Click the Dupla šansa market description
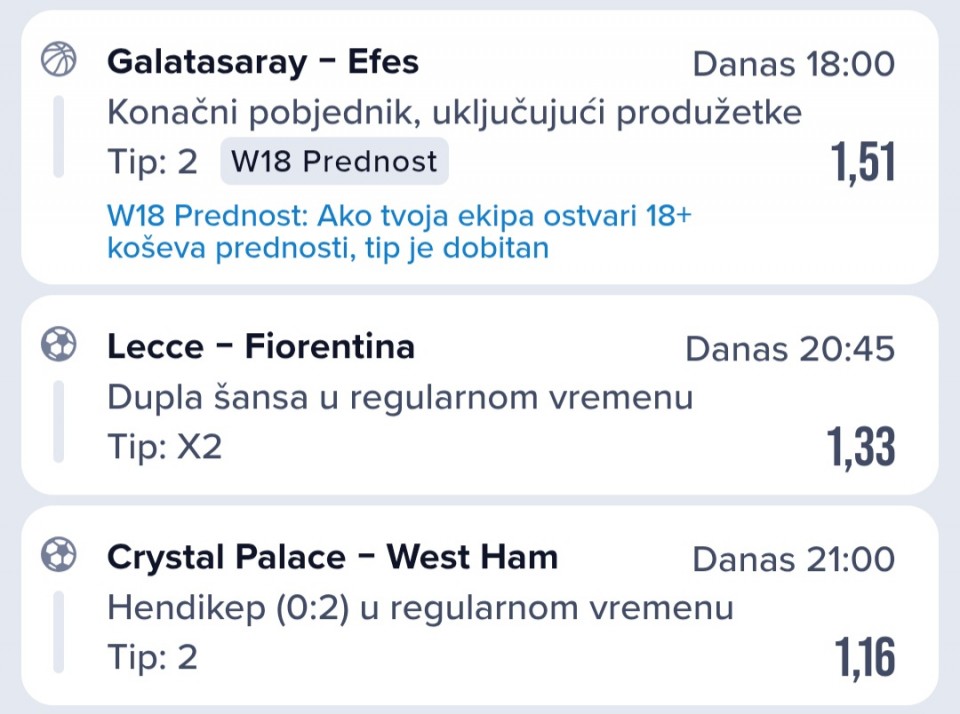The width and height of the screenshot is (960, 714). click(400, 398)
